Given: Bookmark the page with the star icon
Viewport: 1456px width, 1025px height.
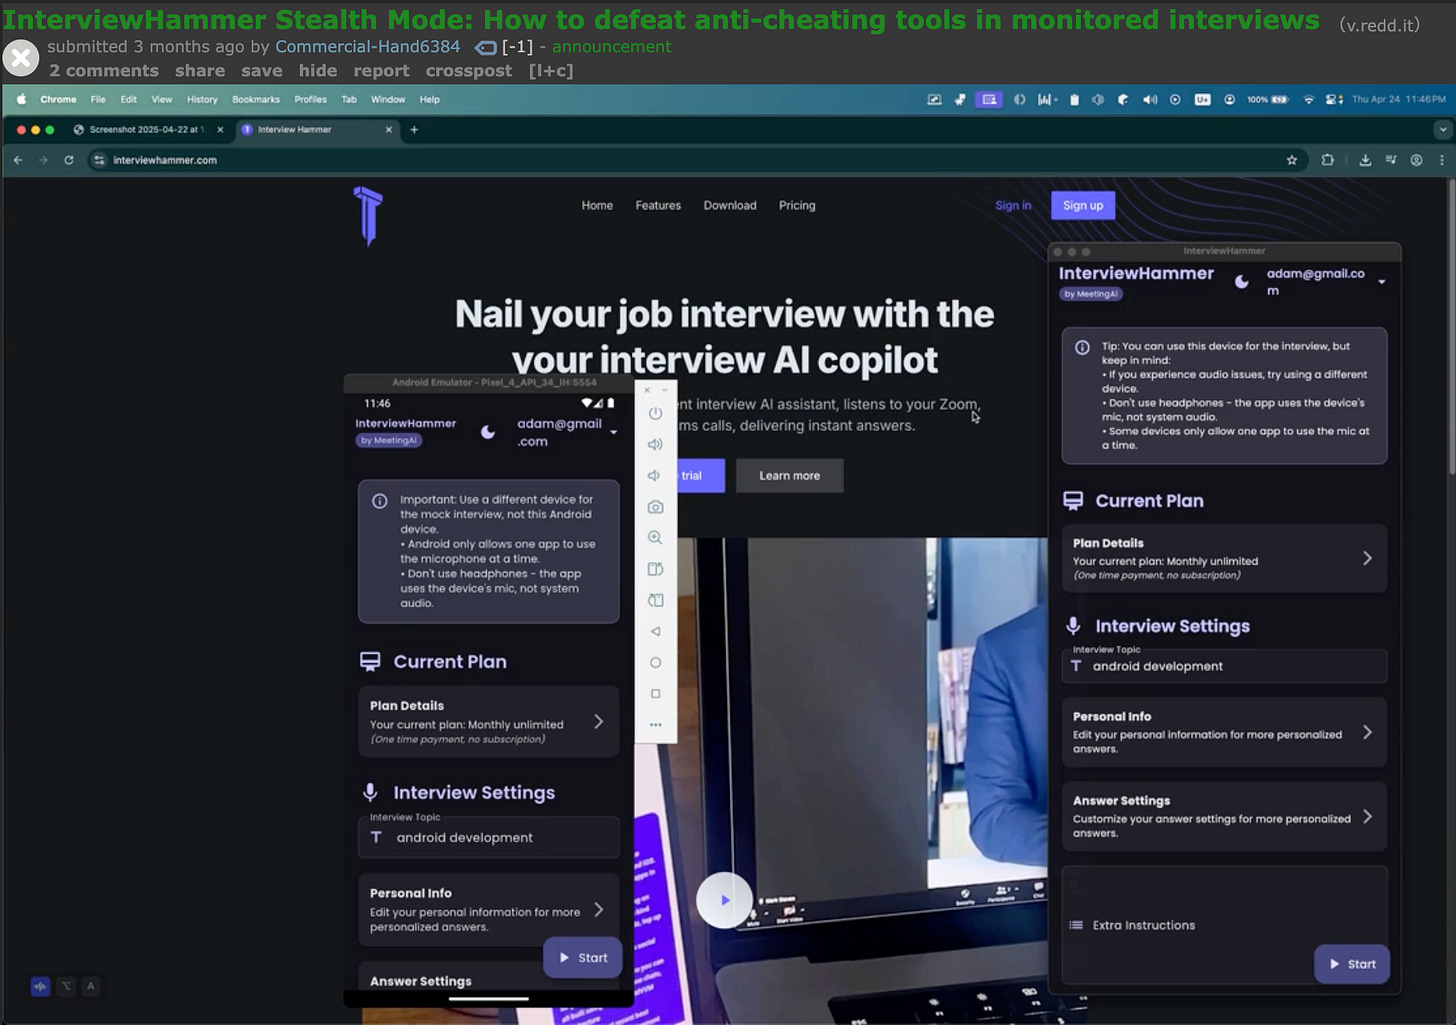Looking at the screenshot, I should point(1291,160).
